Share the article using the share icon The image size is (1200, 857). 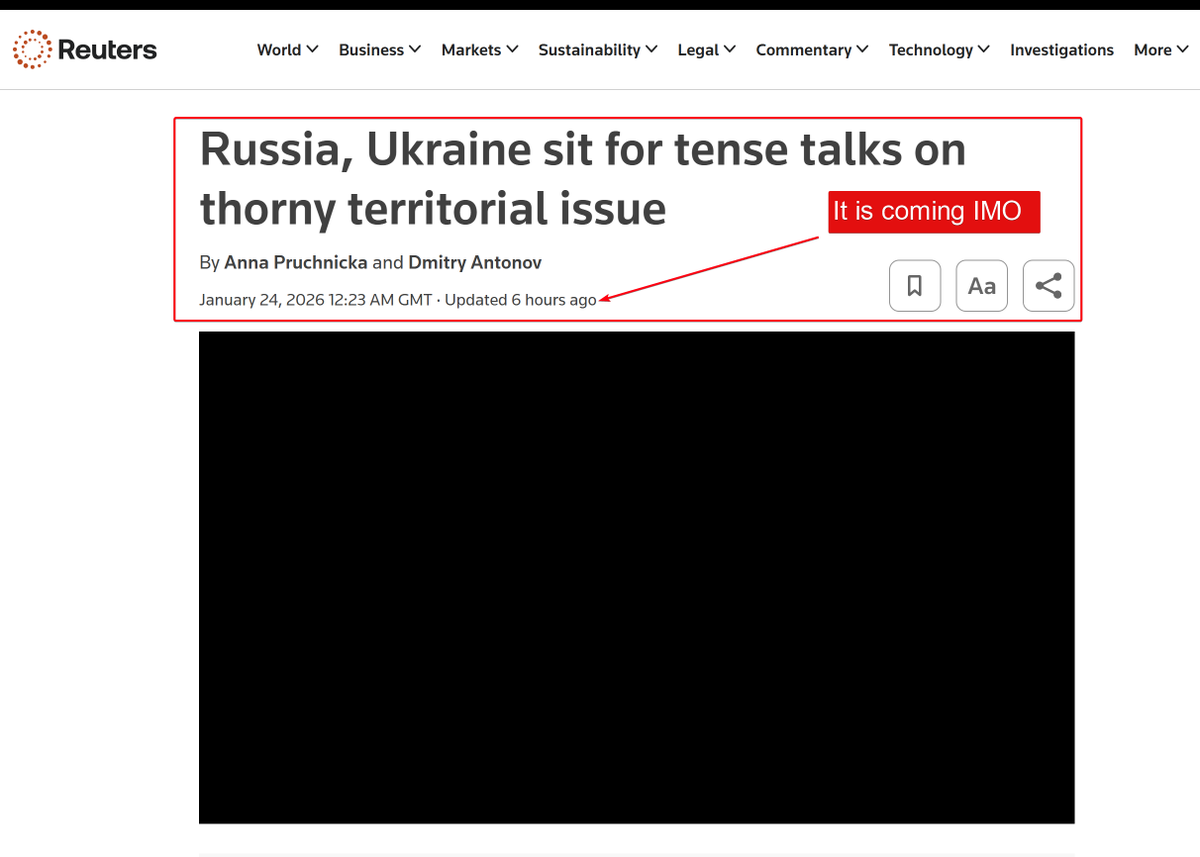[x=1048, y=285]
